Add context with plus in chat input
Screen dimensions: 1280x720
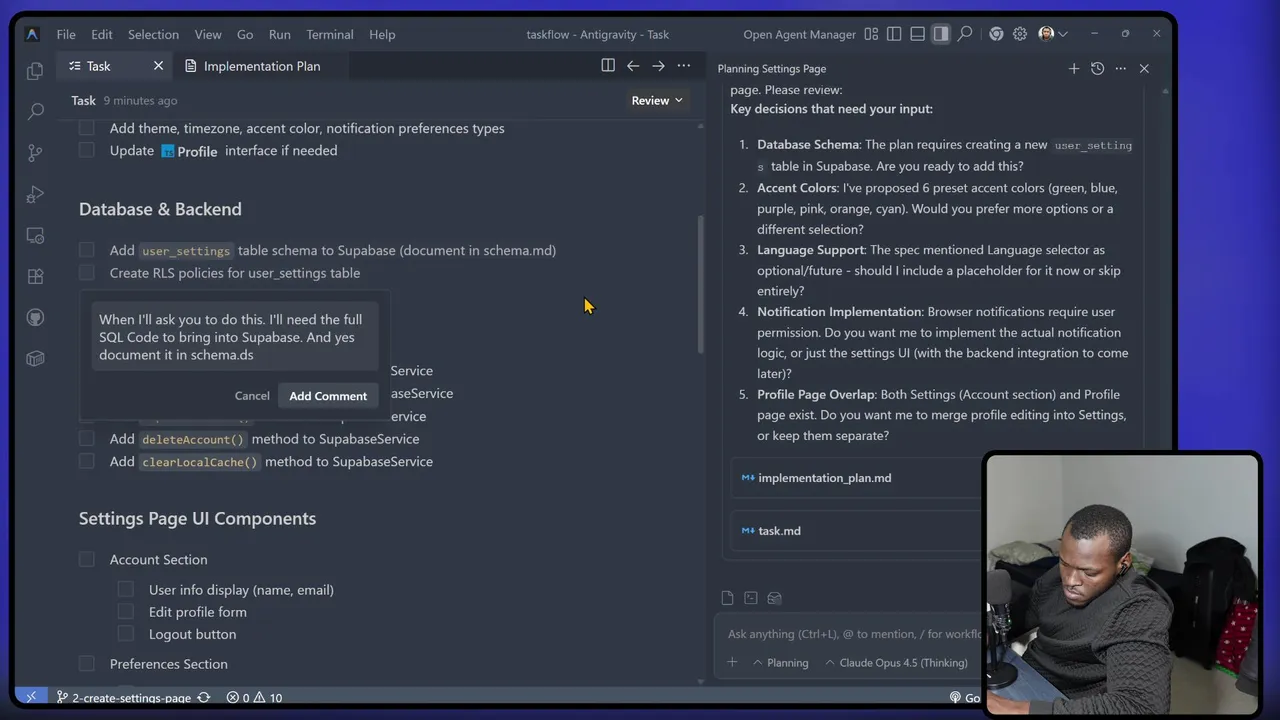732,662
